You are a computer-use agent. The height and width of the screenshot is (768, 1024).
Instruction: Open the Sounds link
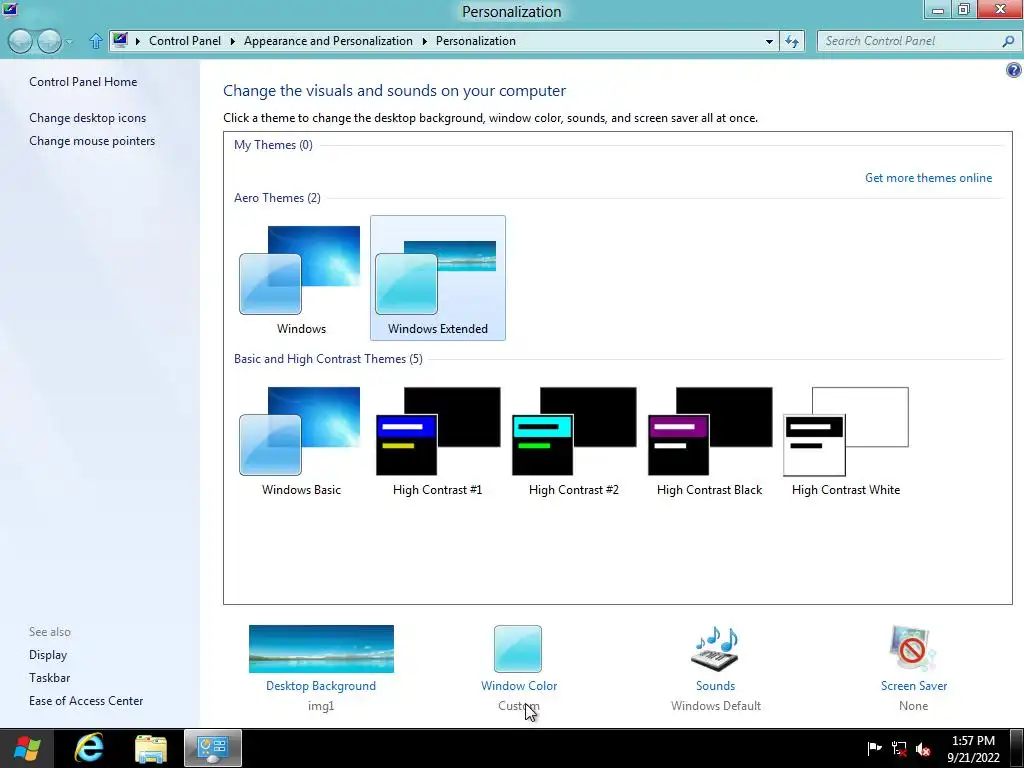pos(715,686)
